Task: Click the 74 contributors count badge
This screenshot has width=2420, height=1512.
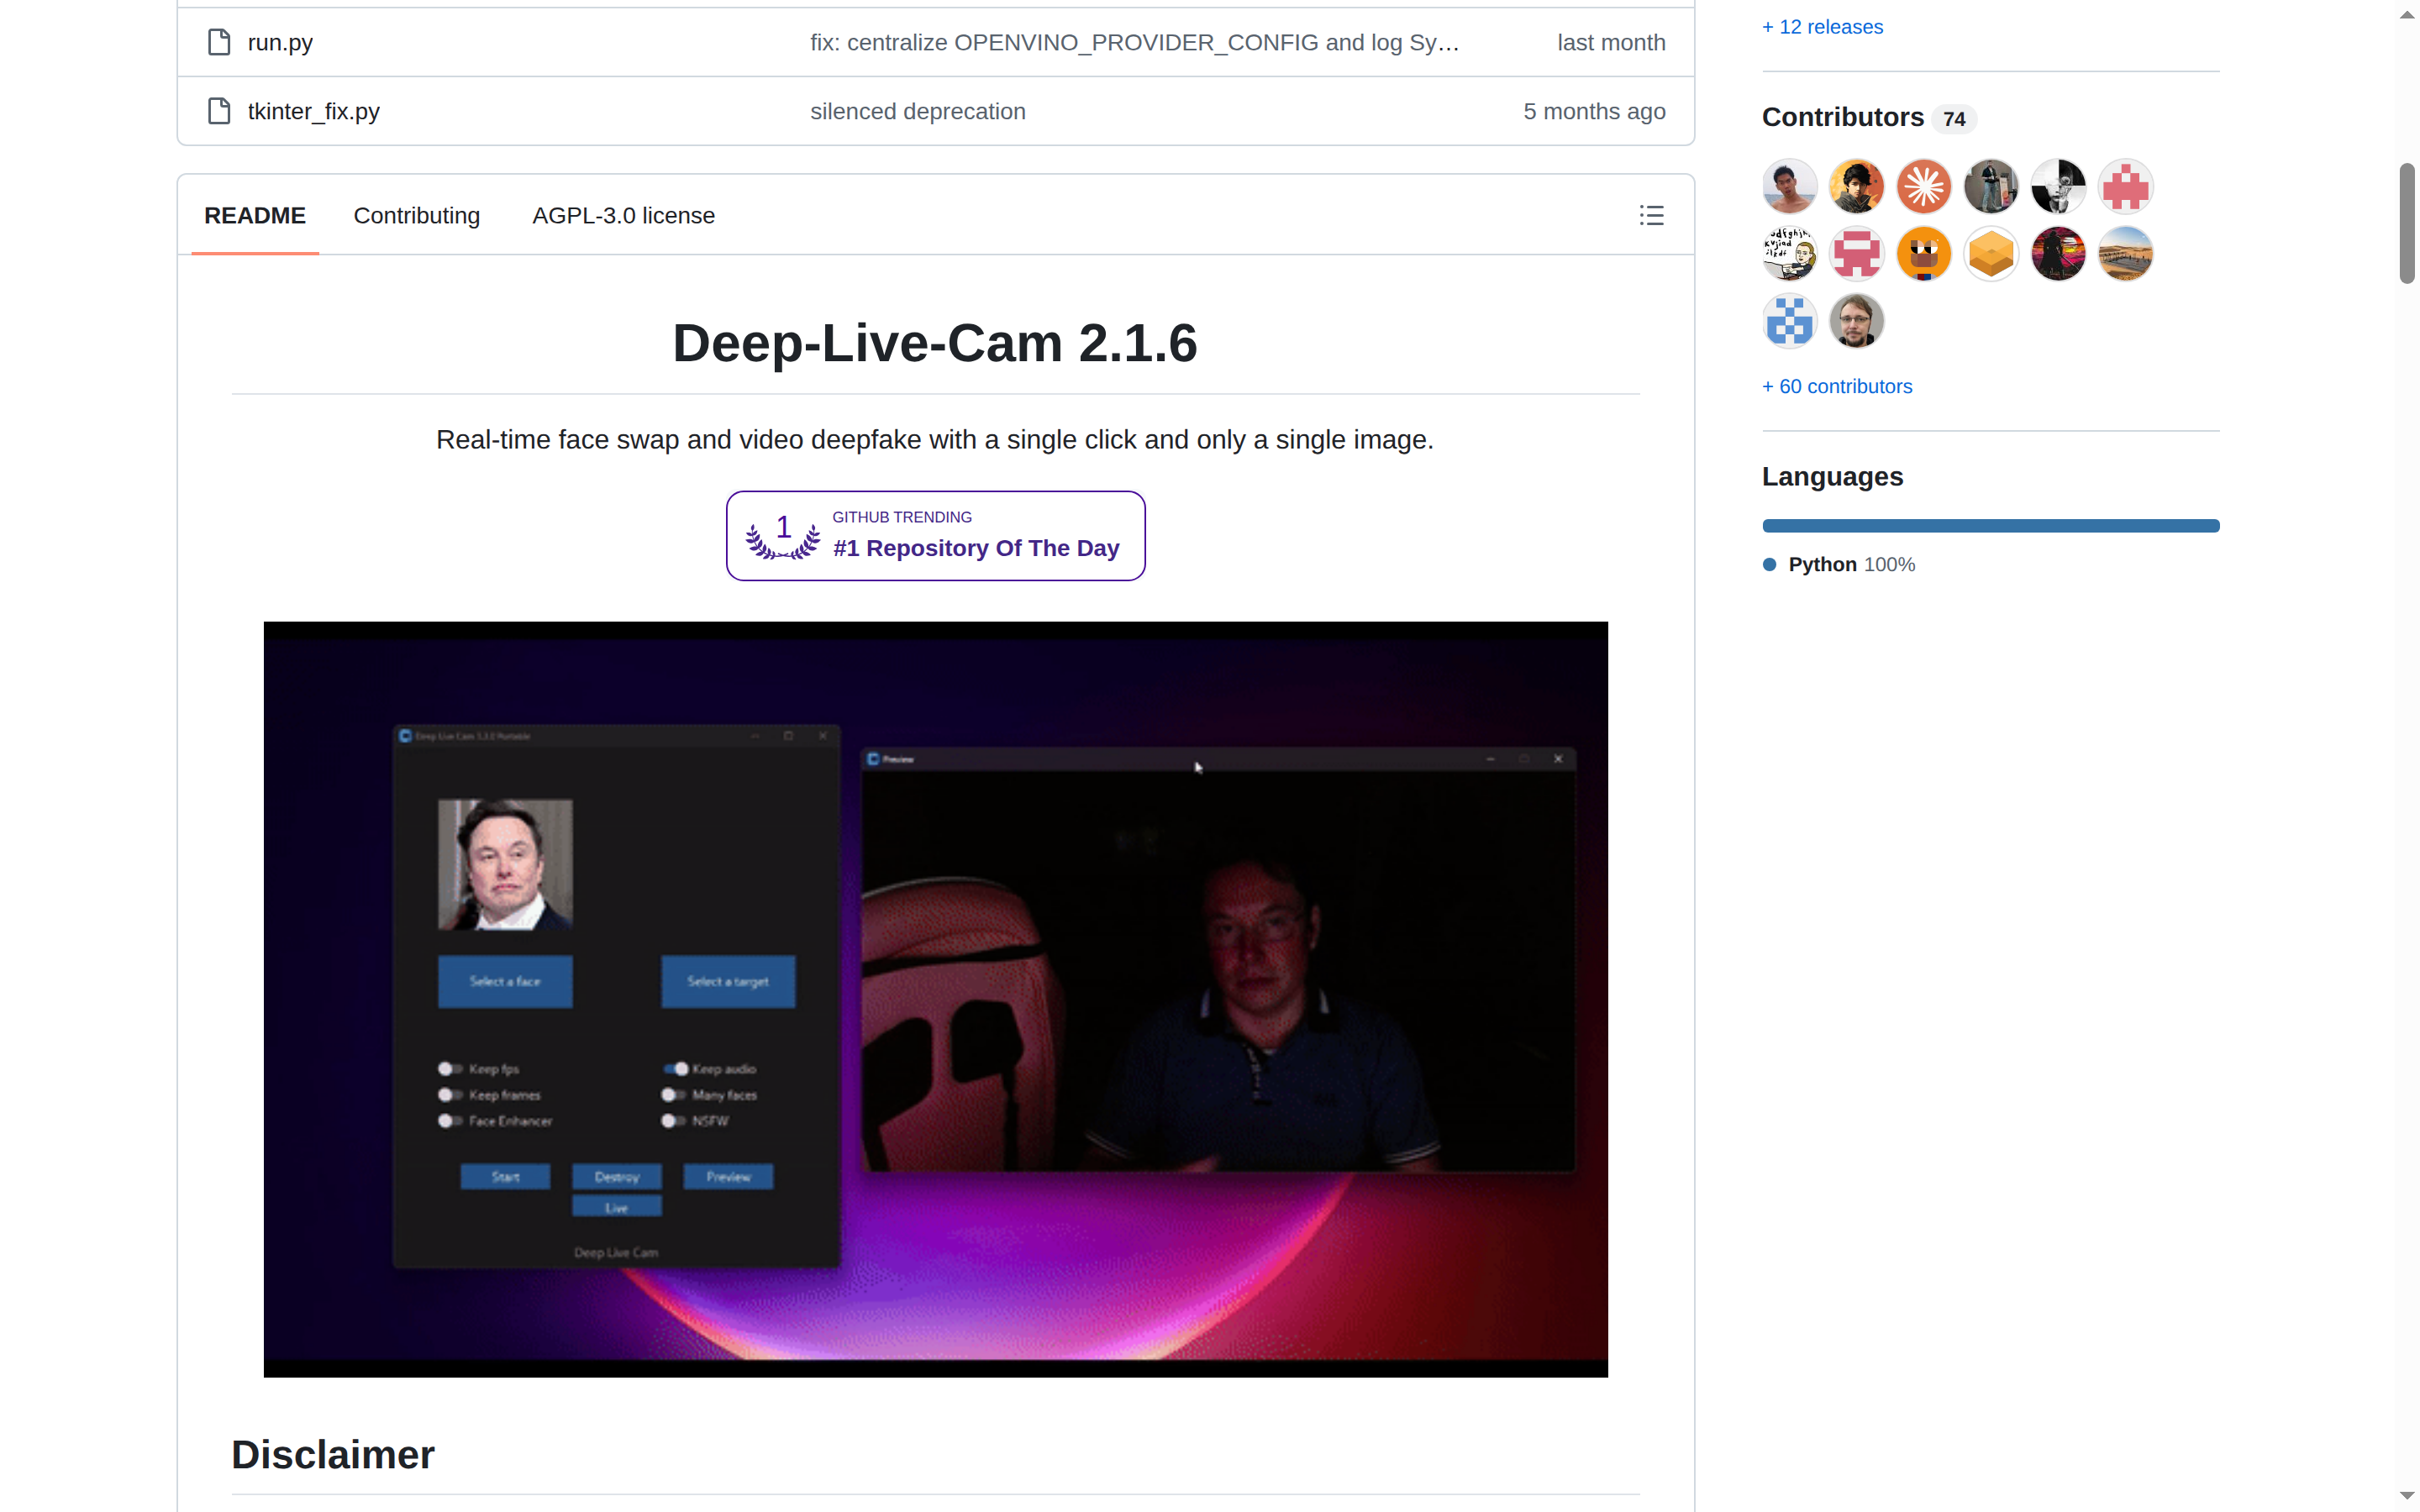Action: pyautogui.click(x=1954, y=119)
